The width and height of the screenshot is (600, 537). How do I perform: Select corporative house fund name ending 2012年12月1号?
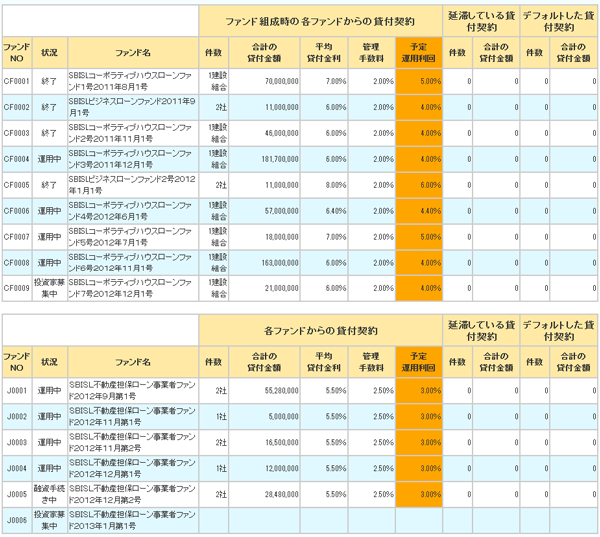click(130, 288)
